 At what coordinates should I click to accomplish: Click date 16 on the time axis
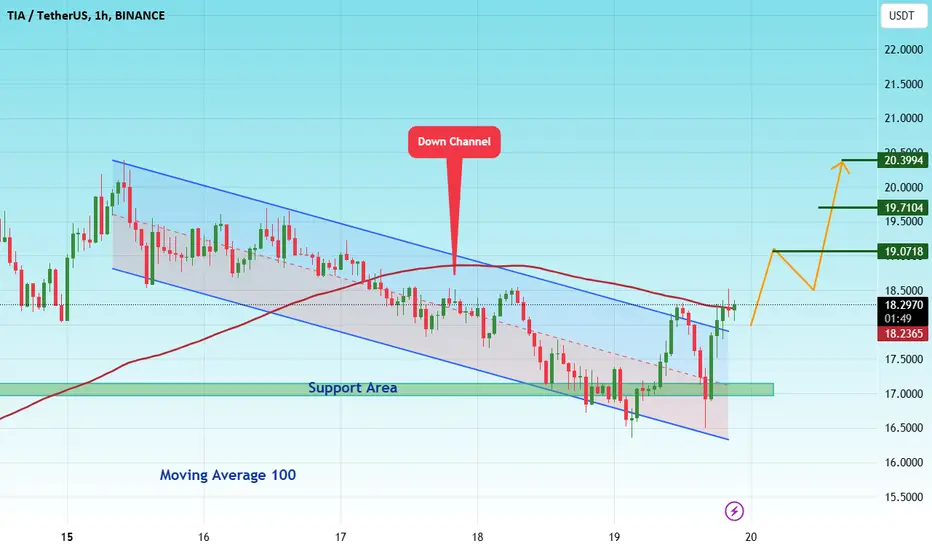pos(204,537)
